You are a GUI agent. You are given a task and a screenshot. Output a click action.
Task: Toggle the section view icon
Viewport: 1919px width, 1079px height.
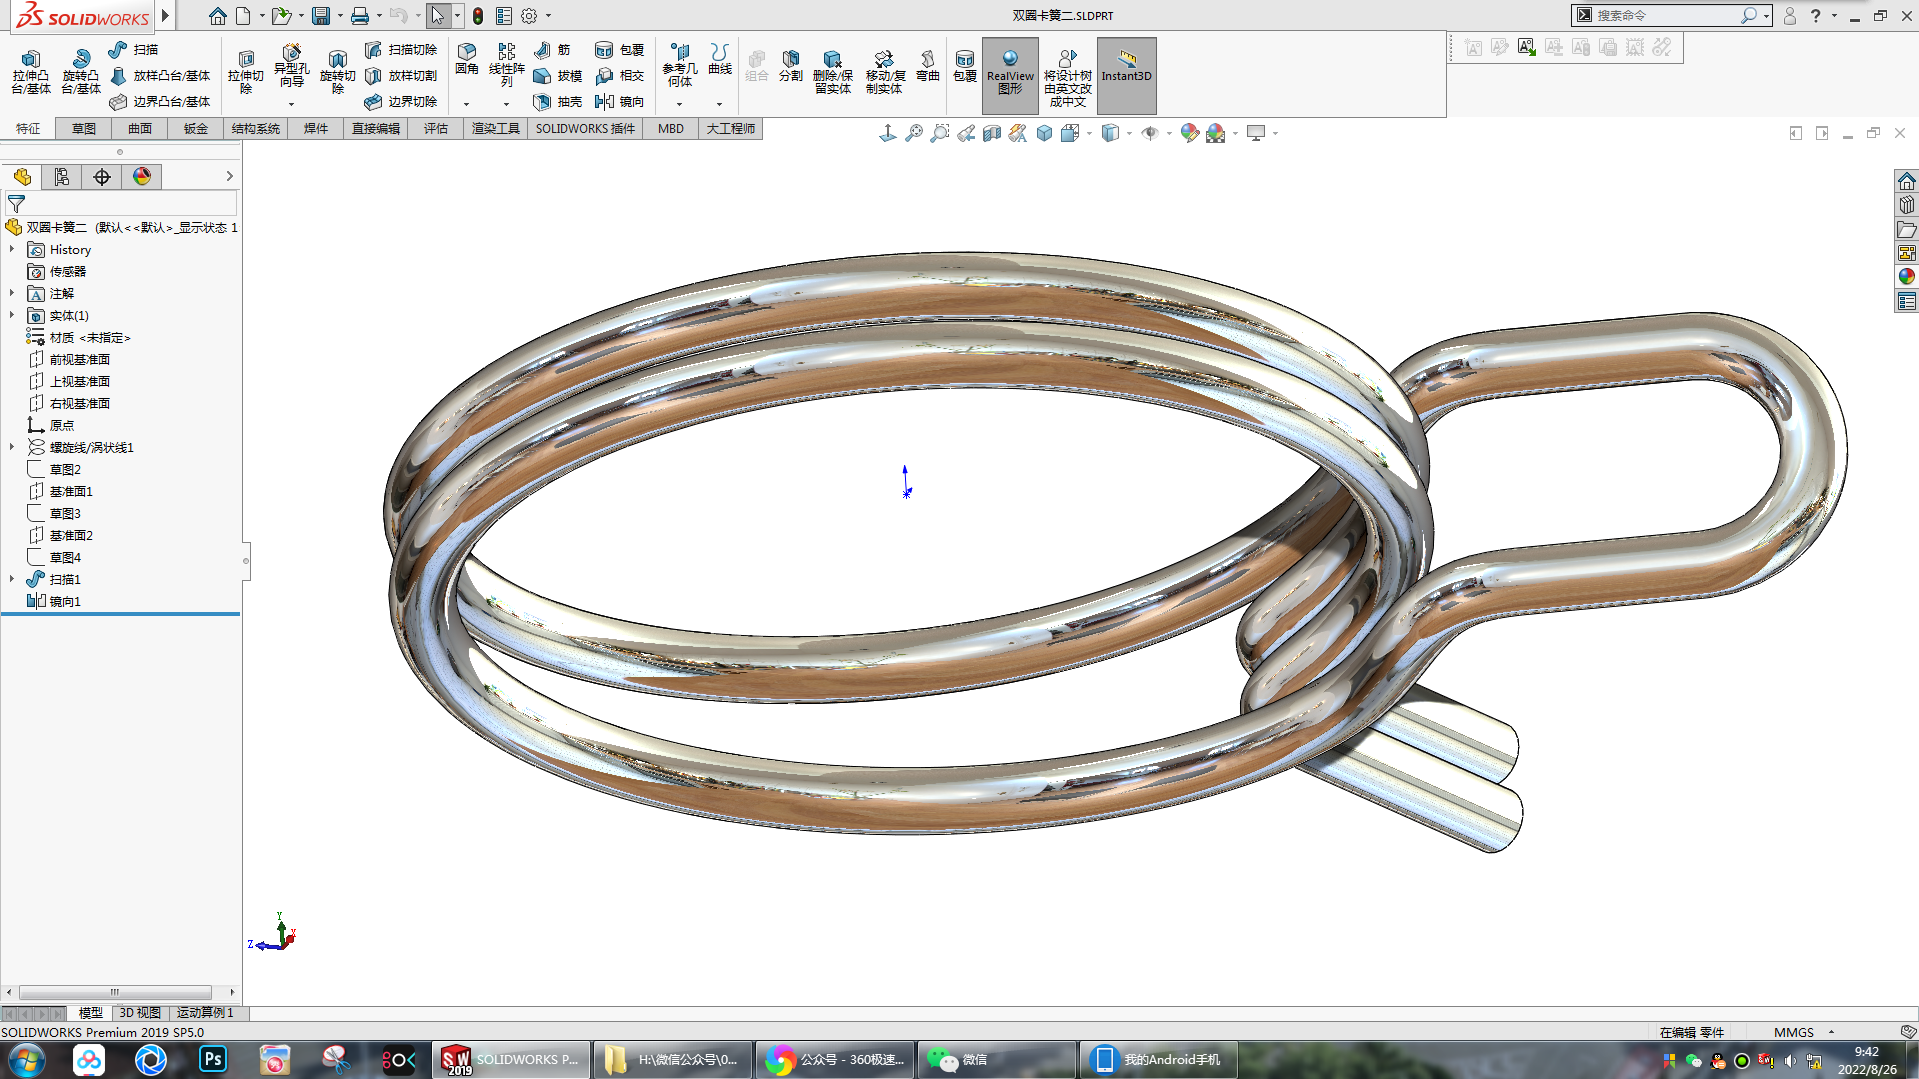[991, 133]
